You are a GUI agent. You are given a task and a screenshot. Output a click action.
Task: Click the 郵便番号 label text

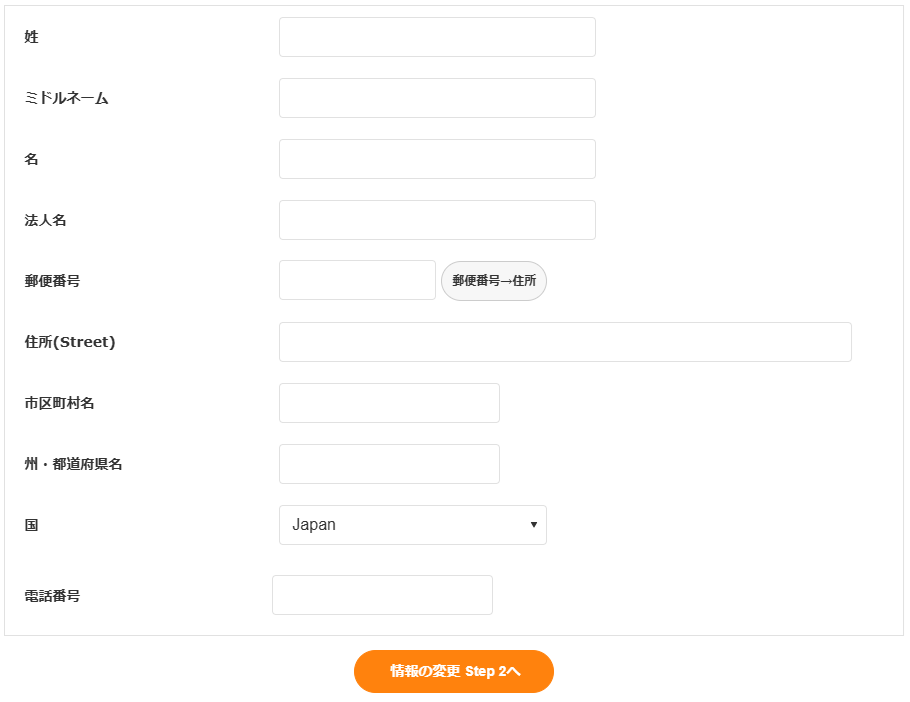(52, 281)
